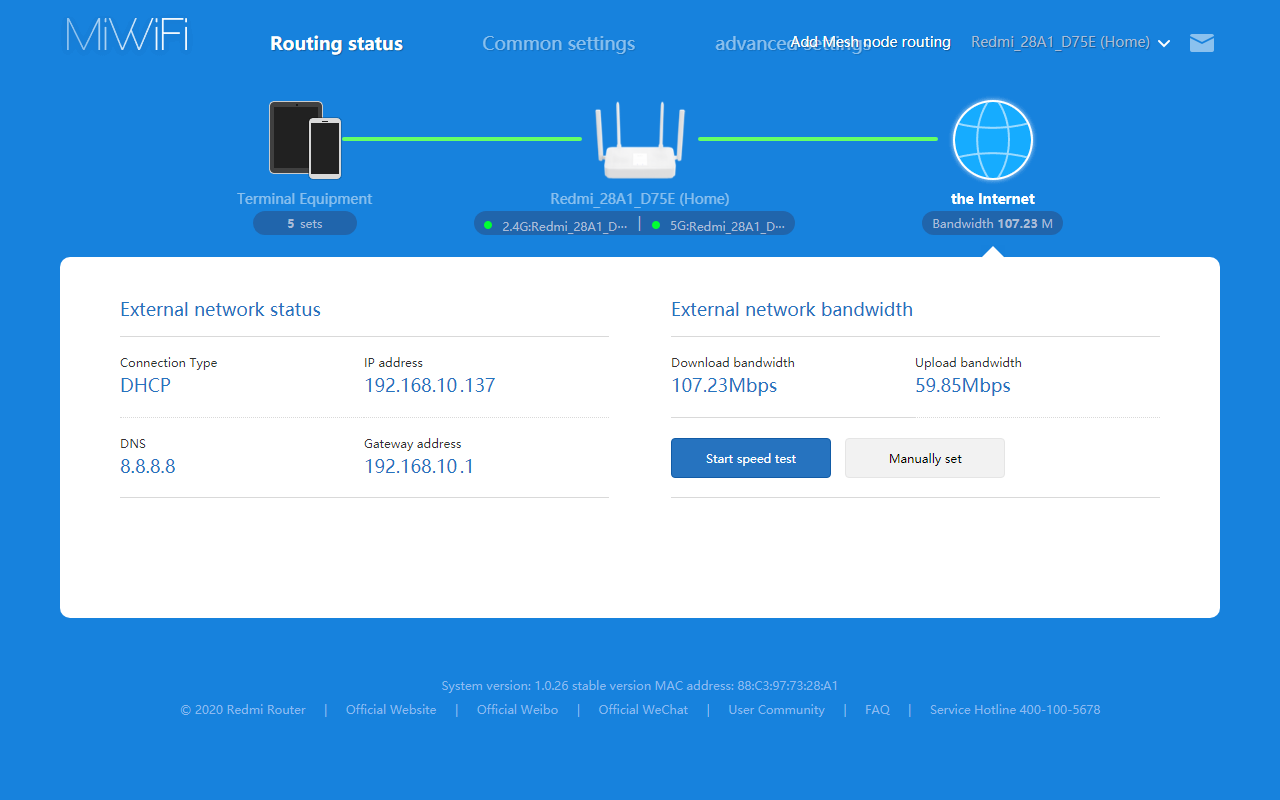The height and width of the screenshot is (800, 1280).
Task: Visit the User Community link
Action: 777,710
